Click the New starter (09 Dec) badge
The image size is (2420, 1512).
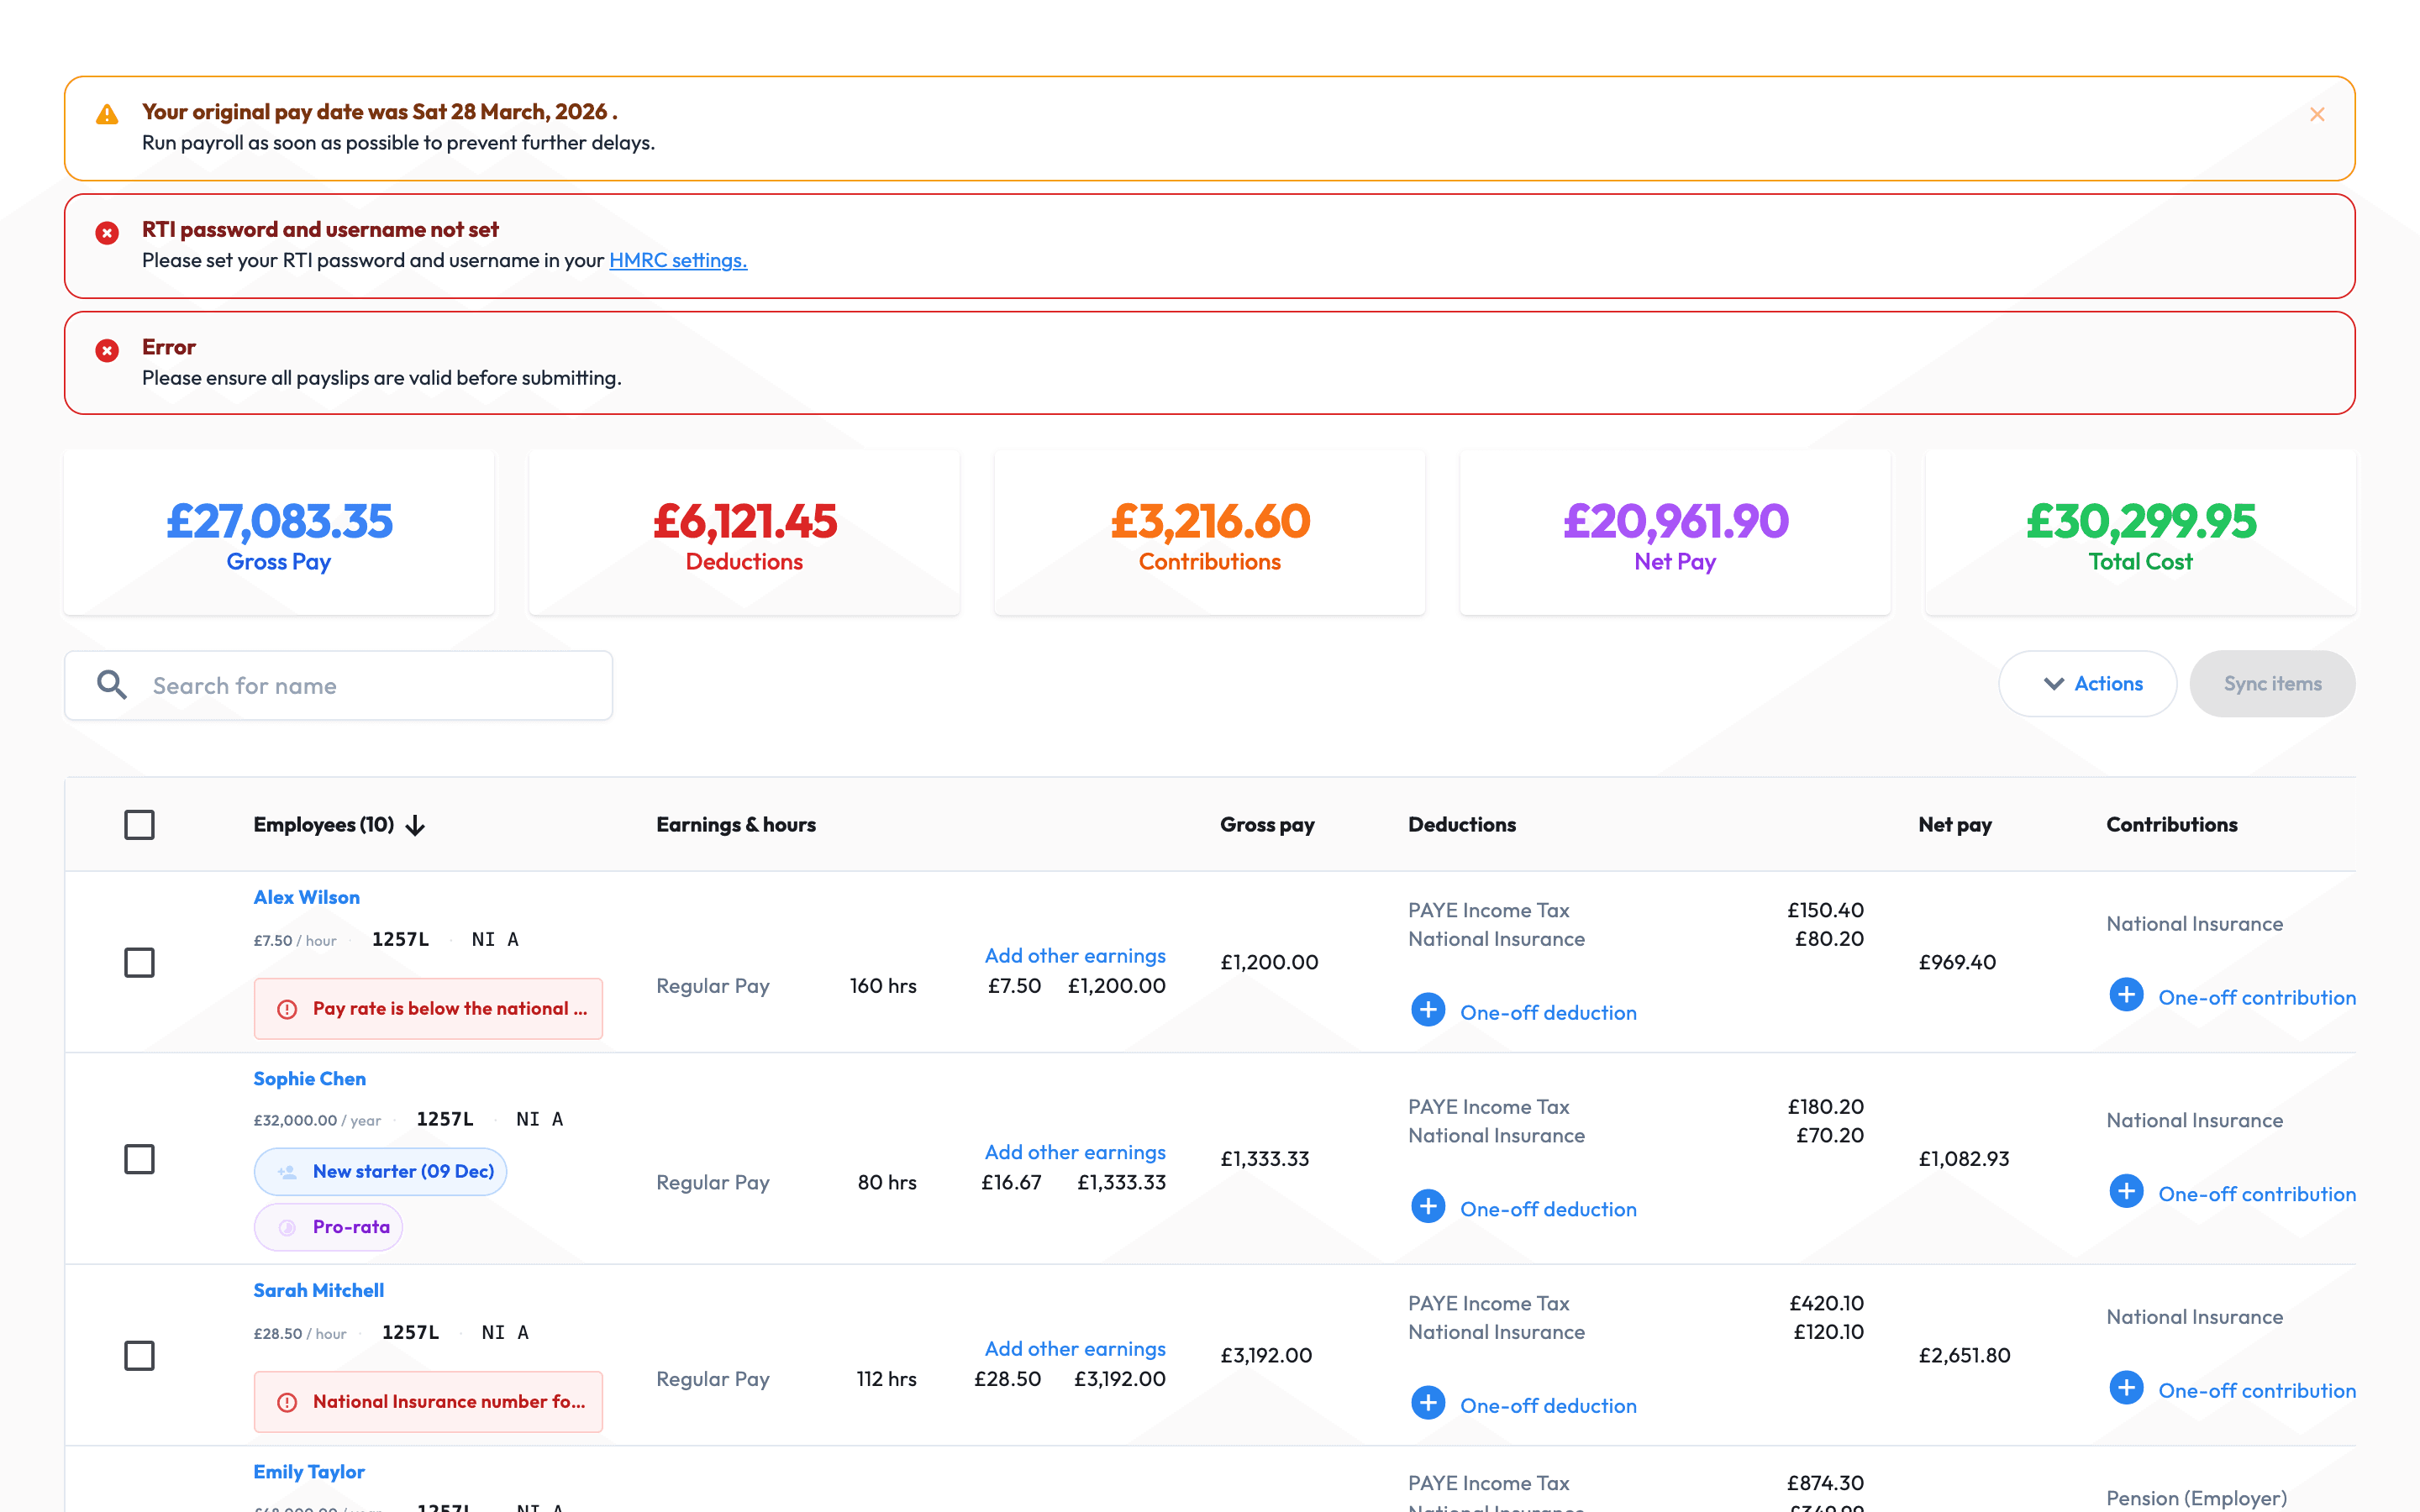pos(380,1172)
